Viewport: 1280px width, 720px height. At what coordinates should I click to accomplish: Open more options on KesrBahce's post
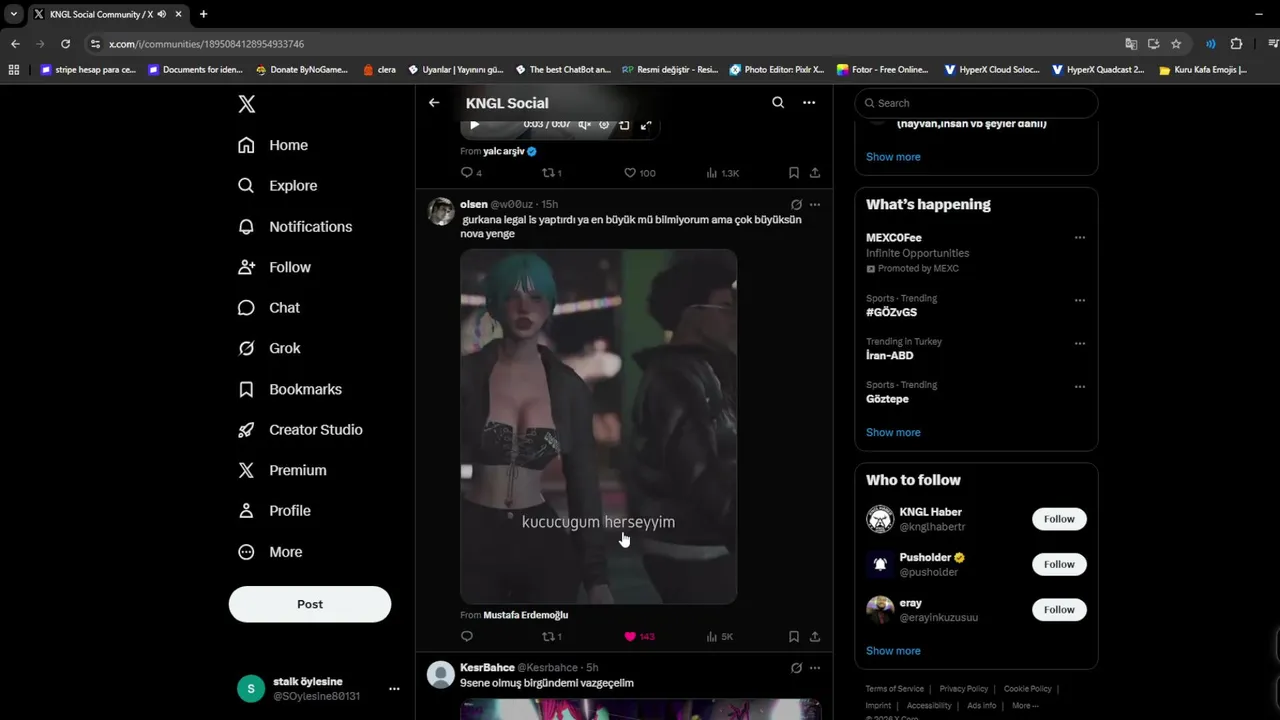[815, 668]
